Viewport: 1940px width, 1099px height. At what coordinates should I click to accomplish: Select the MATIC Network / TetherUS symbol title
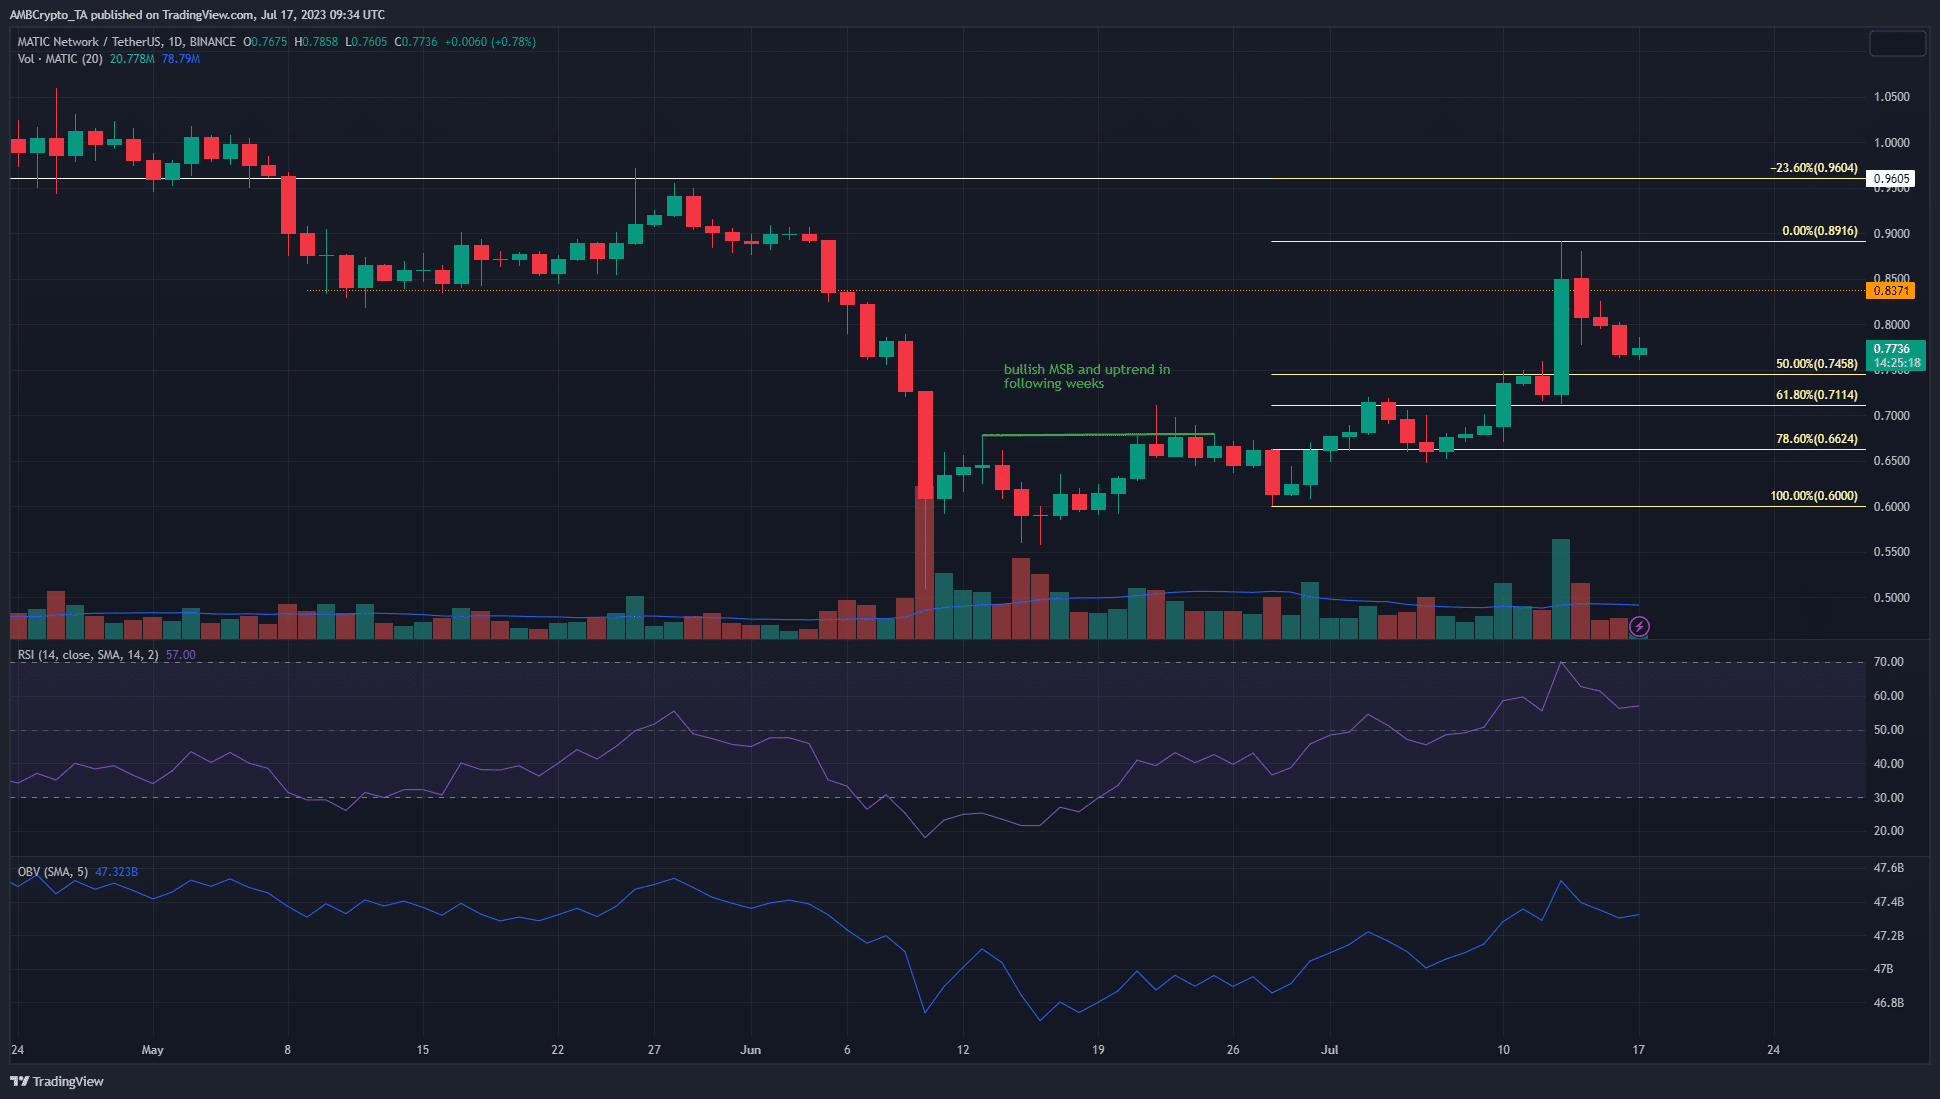127,42
